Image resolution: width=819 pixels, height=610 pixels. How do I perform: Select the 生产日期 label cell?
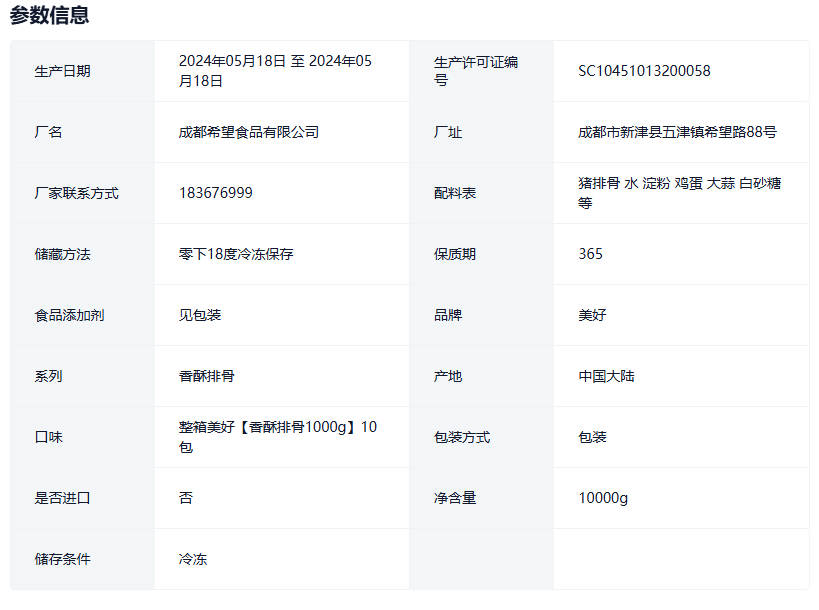click(82, 71)
